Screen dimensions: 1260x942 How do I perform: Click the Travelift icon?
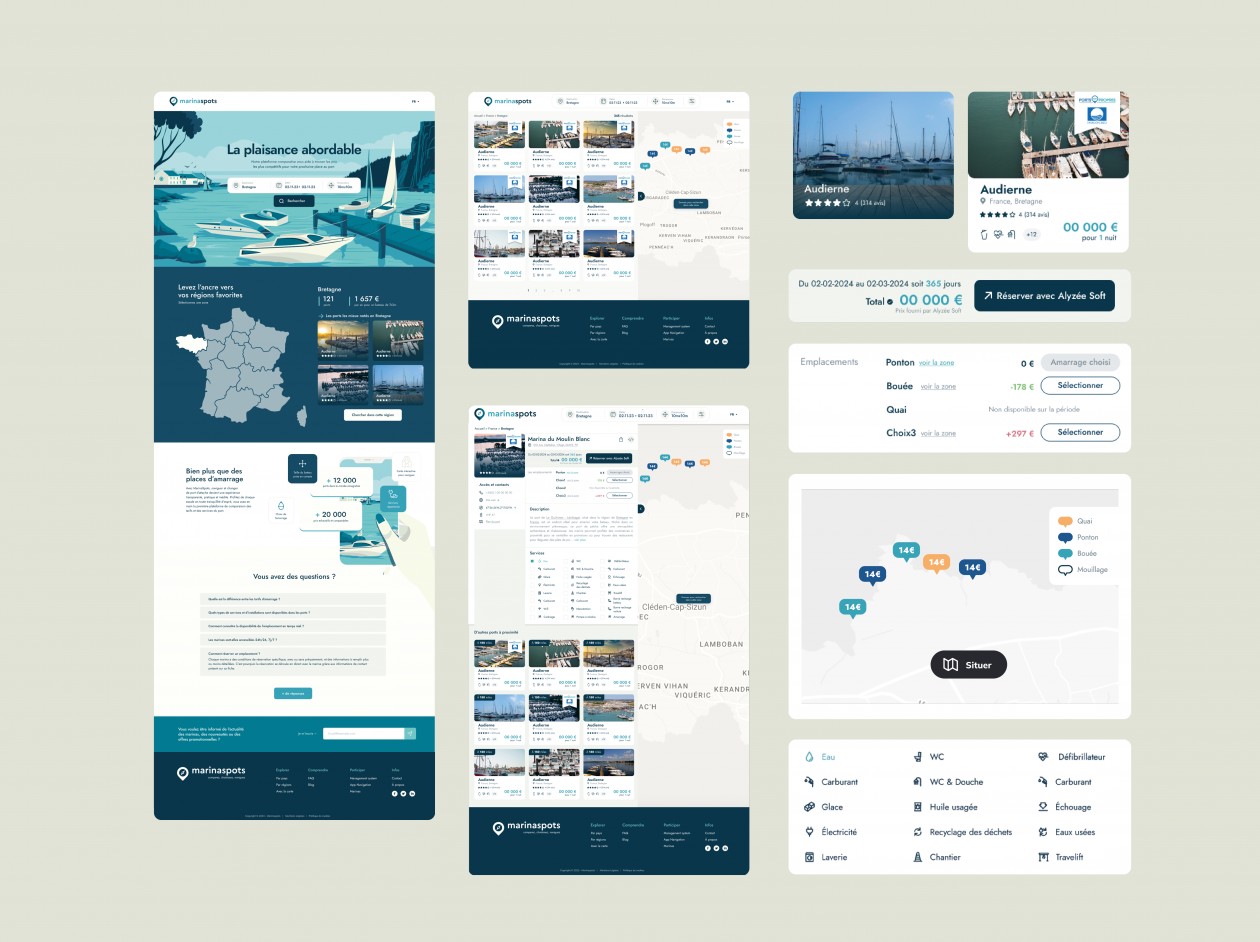tap(1044, 857)
